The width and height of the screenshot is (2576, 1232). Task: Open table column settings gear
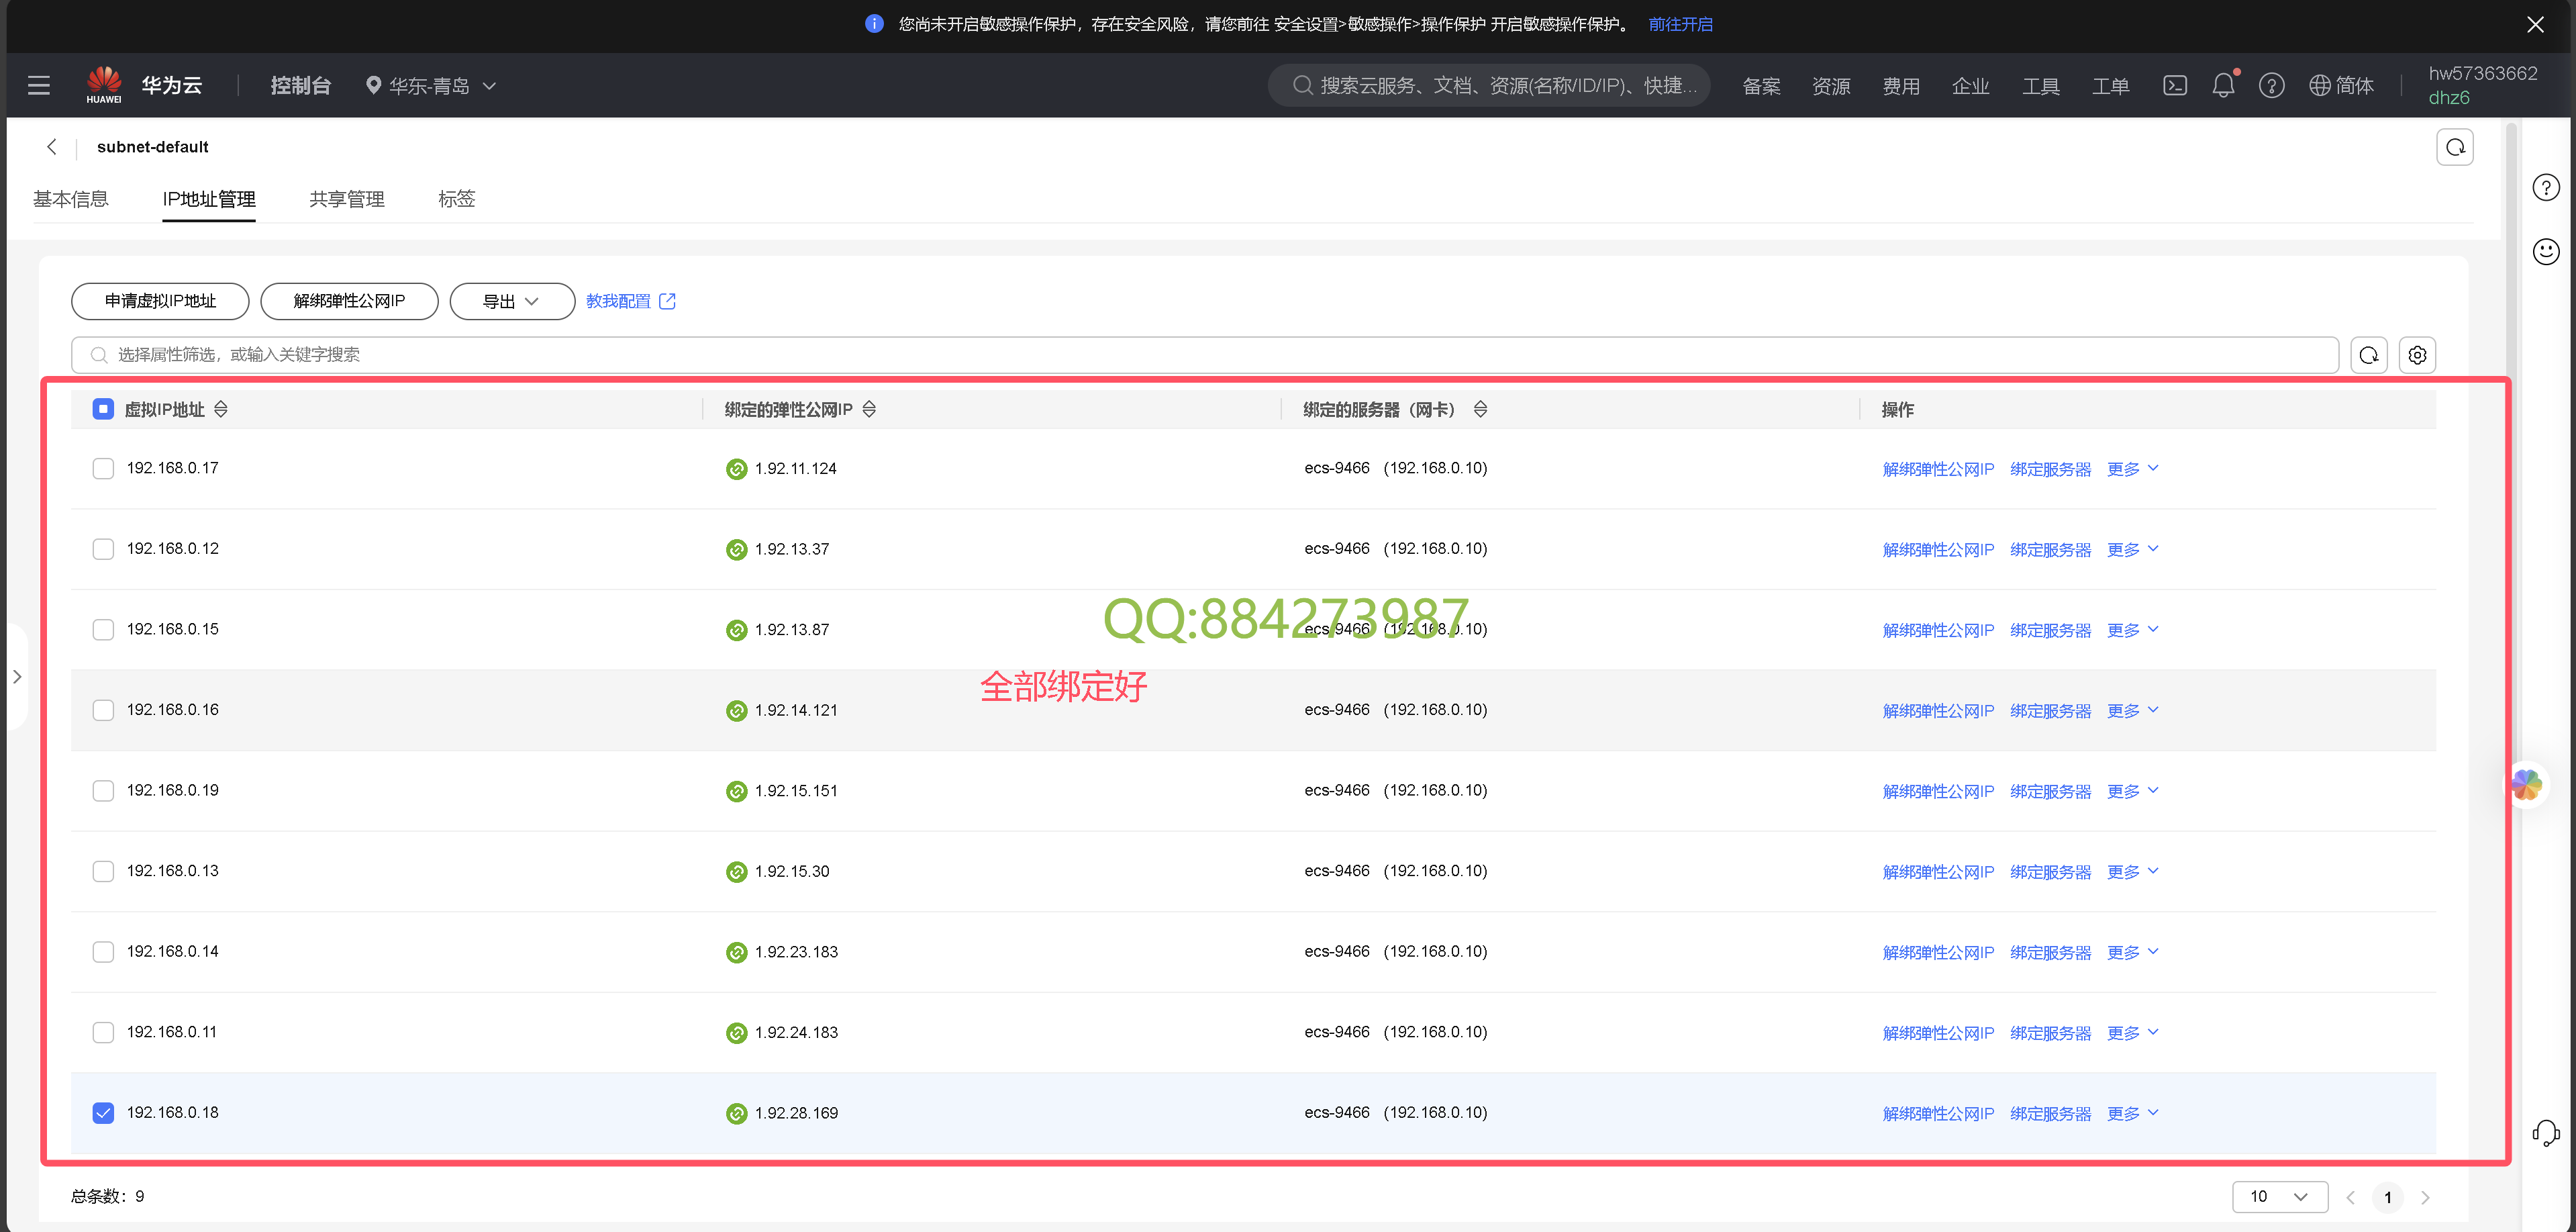tap(2417, 355)
